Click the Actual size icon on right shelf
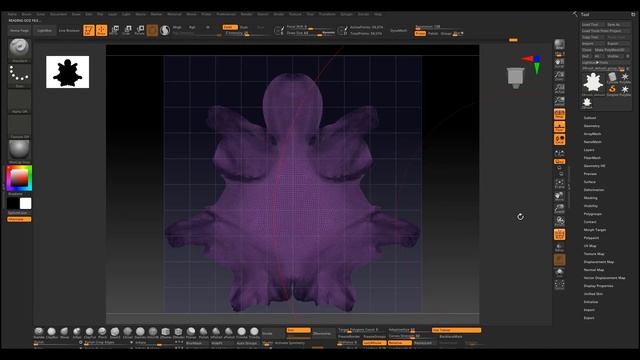 coord(559,88)
